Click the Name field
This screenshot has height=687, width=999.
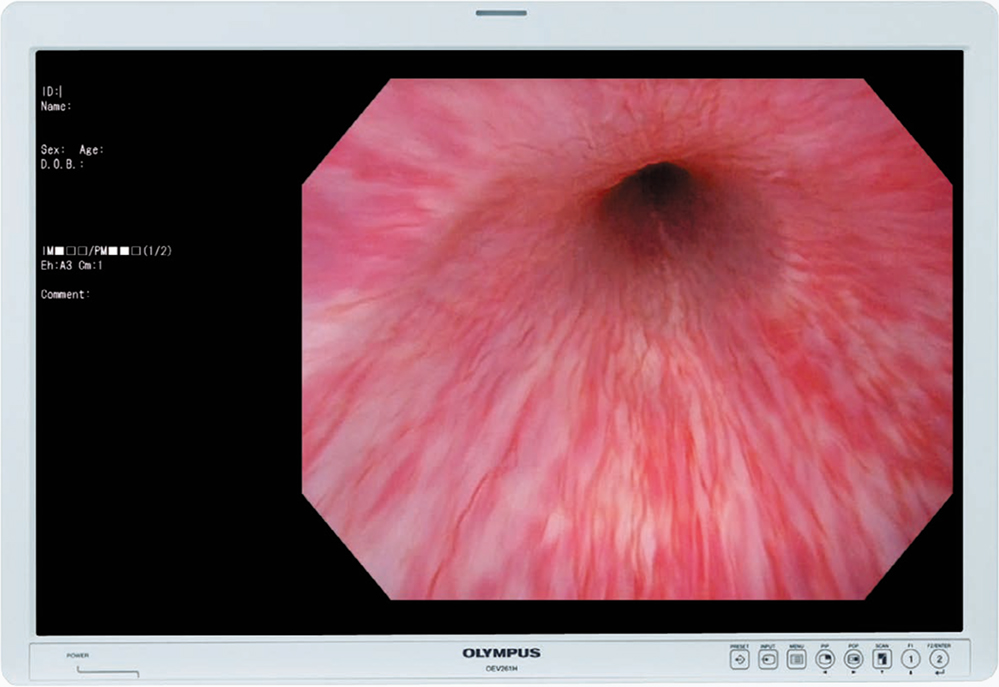click(x=56, y=105)
